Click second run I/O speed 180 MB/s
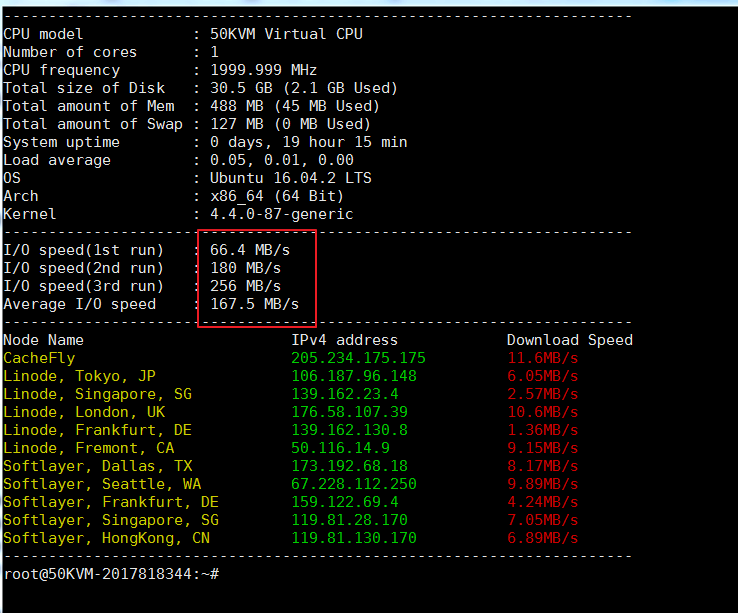The width and height of the screenshot is (738, 613). 245,268
